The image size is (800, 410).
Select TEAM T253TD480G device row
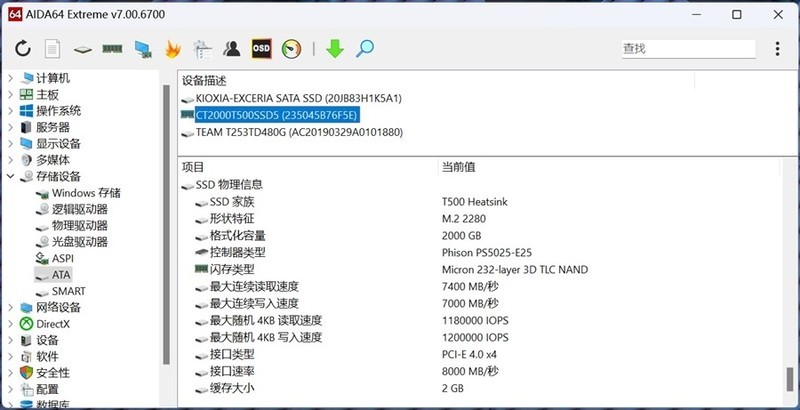click(x=299, y=133)
